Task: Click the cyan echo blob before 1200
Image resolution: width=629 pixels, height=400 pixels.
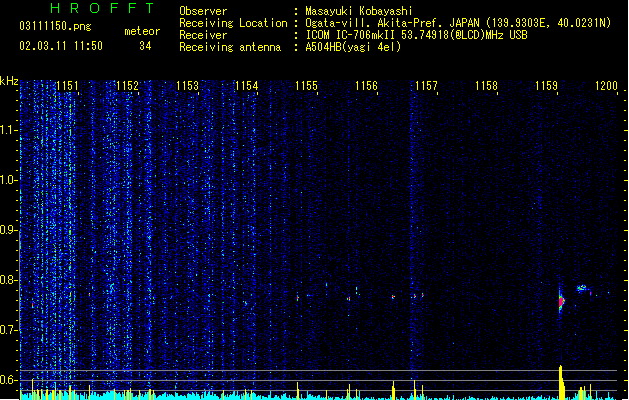Action: [x=582, y=288]
